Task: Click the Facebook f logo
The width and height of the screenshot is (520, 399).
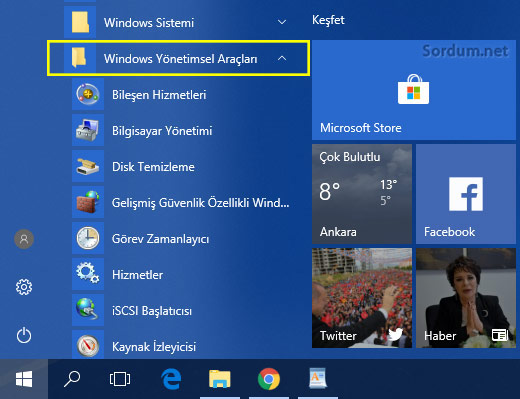Action: coord(466,194)
